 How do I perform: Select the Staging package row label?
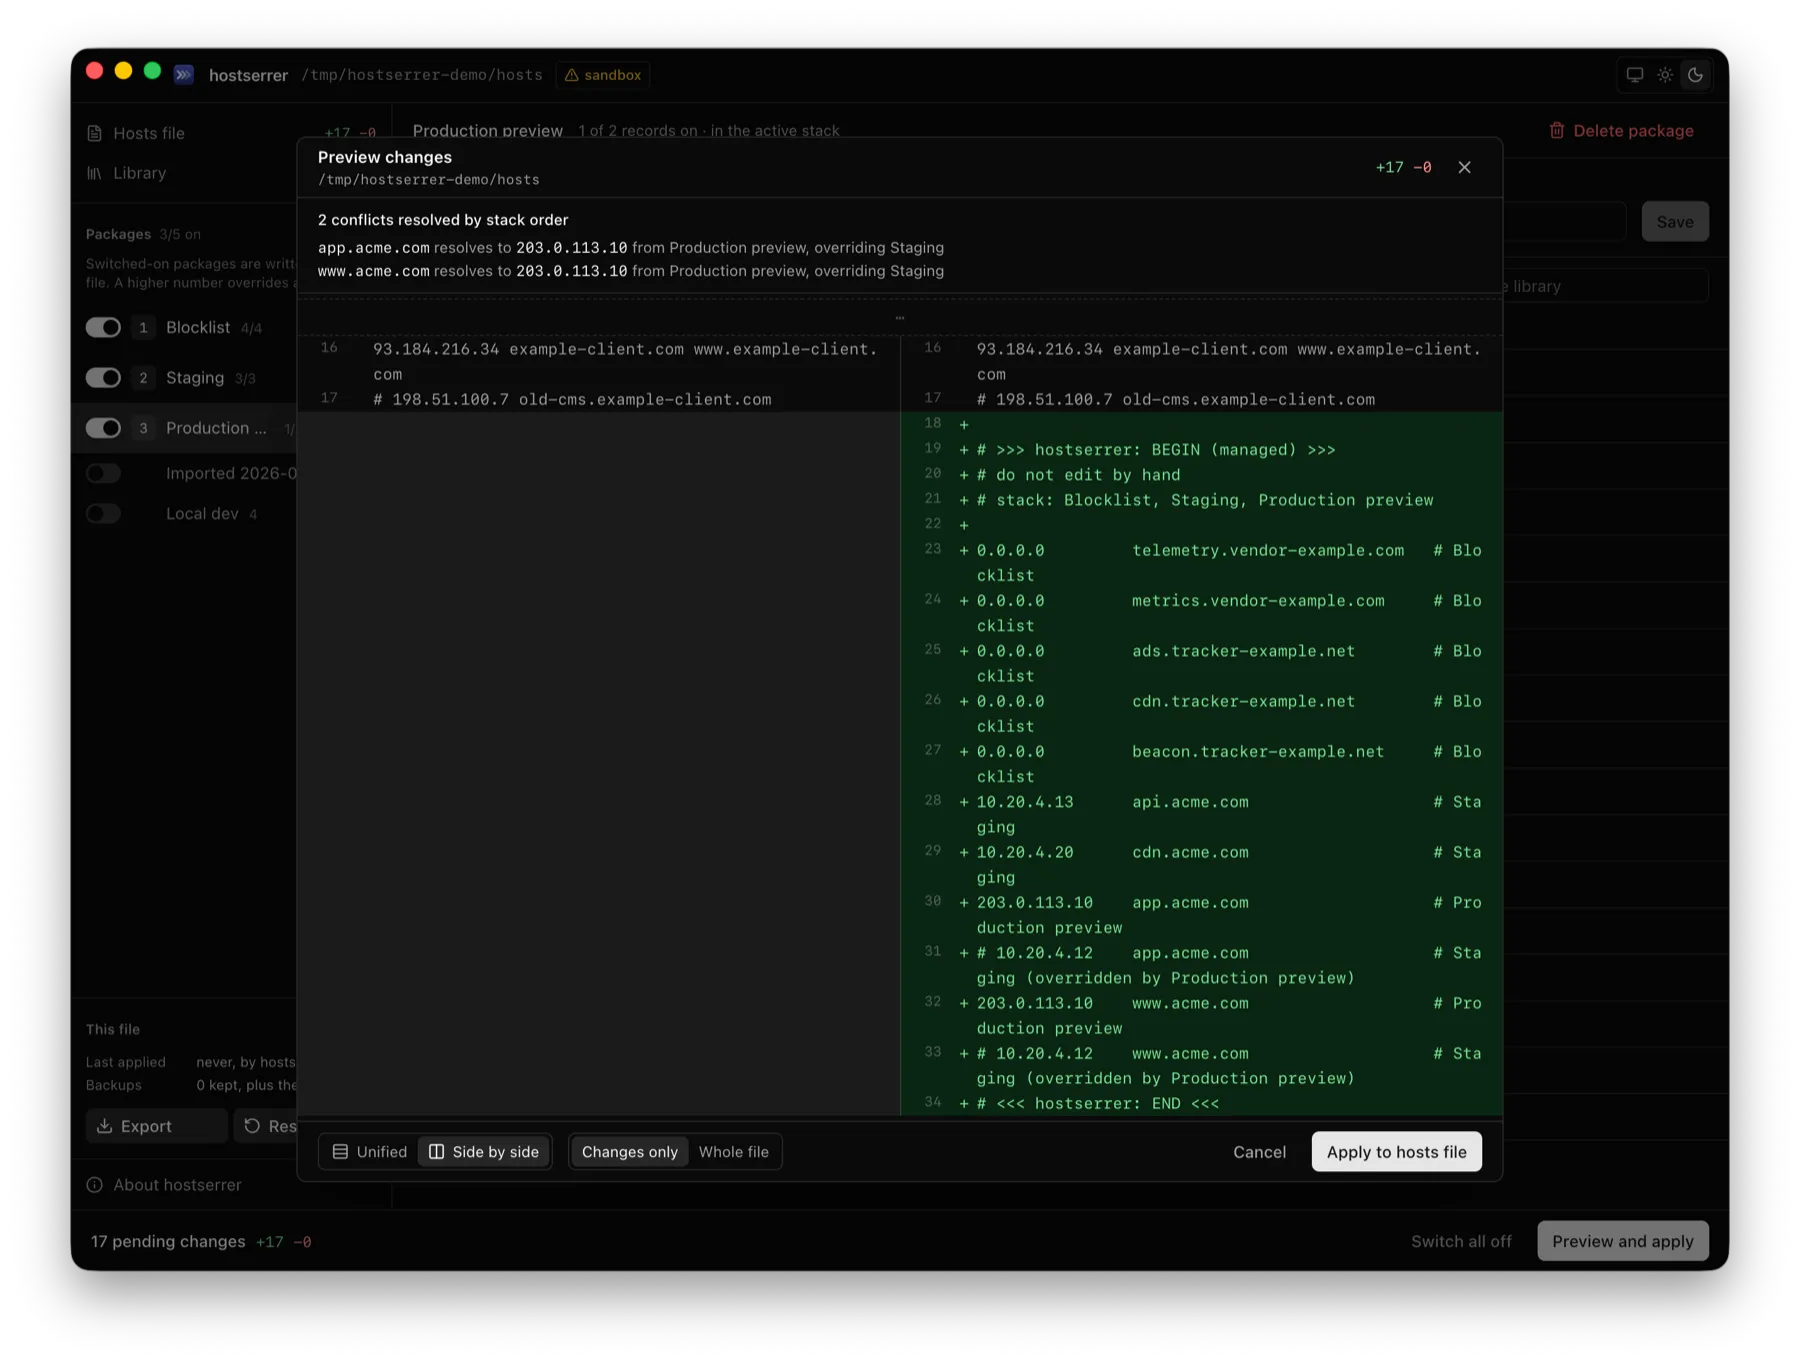click(195, 378)
